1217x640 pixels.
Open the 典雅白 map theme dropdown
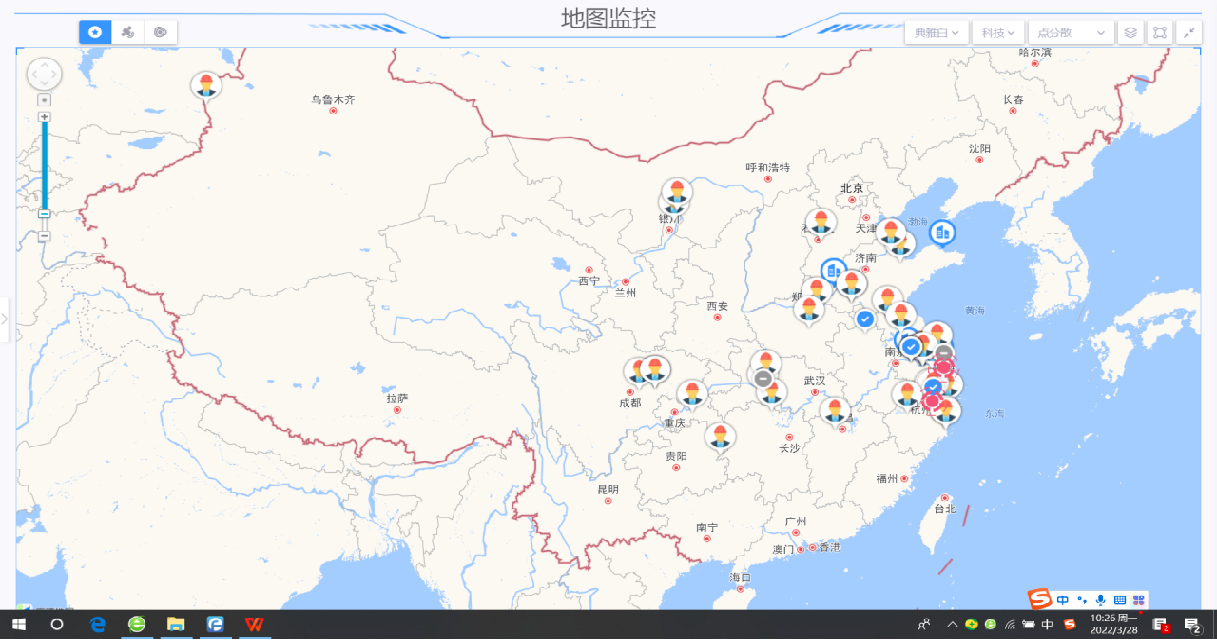[x=937, y=33]
